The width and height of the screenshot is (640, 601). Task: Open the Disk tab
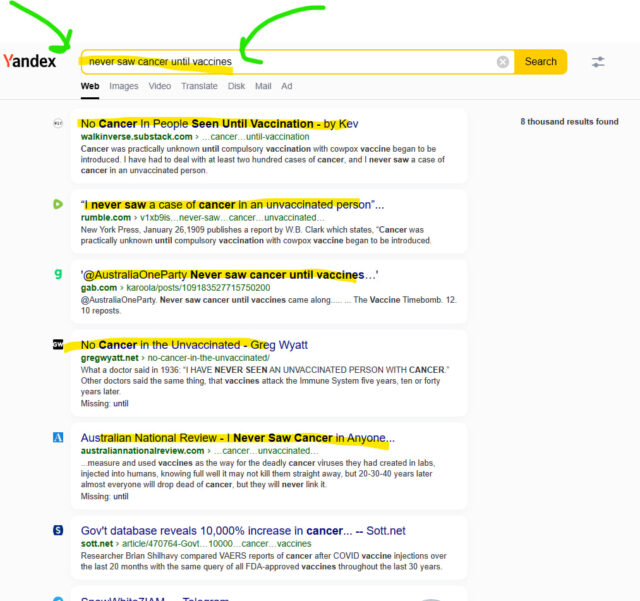[236, 86]
